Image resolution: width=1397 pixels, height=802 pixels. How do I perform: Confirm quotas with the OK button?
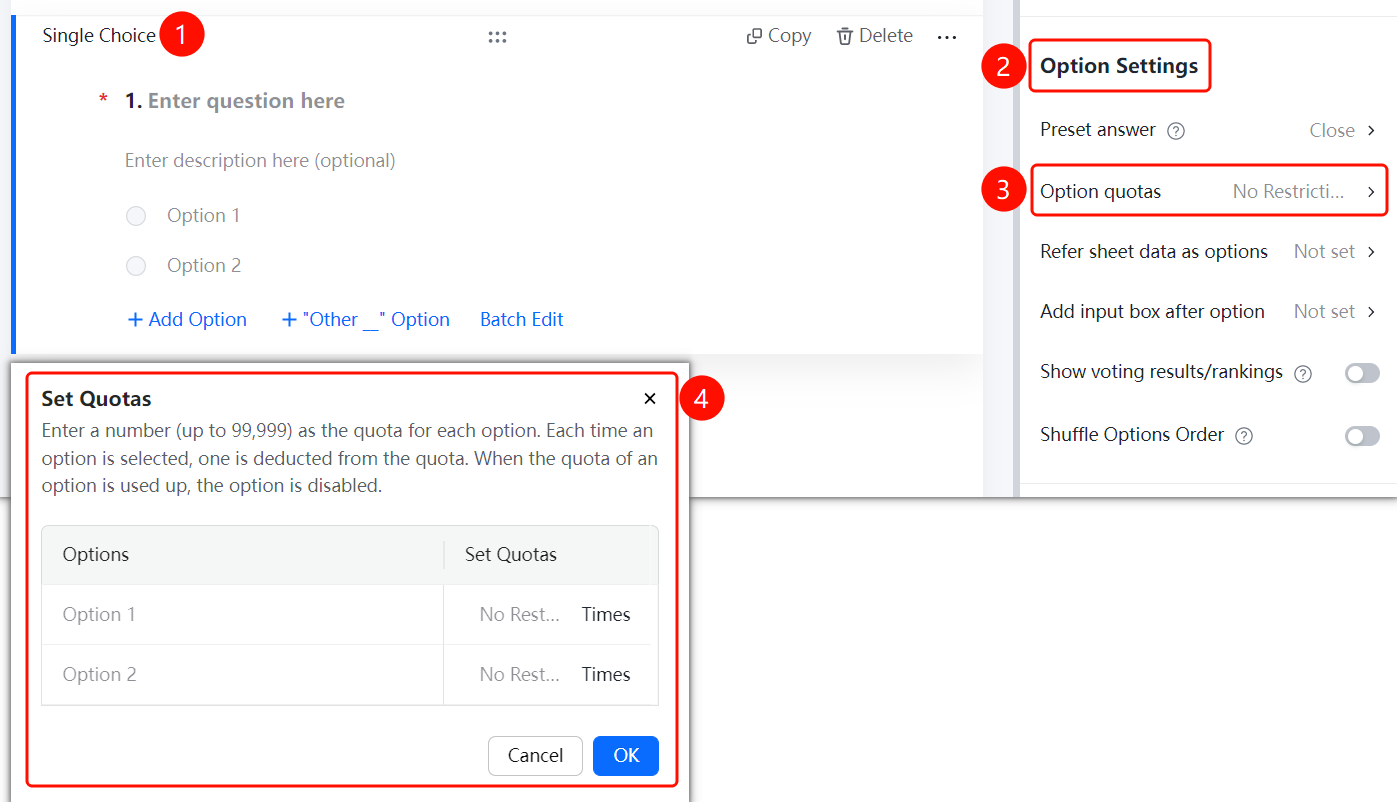coord(626,756)
